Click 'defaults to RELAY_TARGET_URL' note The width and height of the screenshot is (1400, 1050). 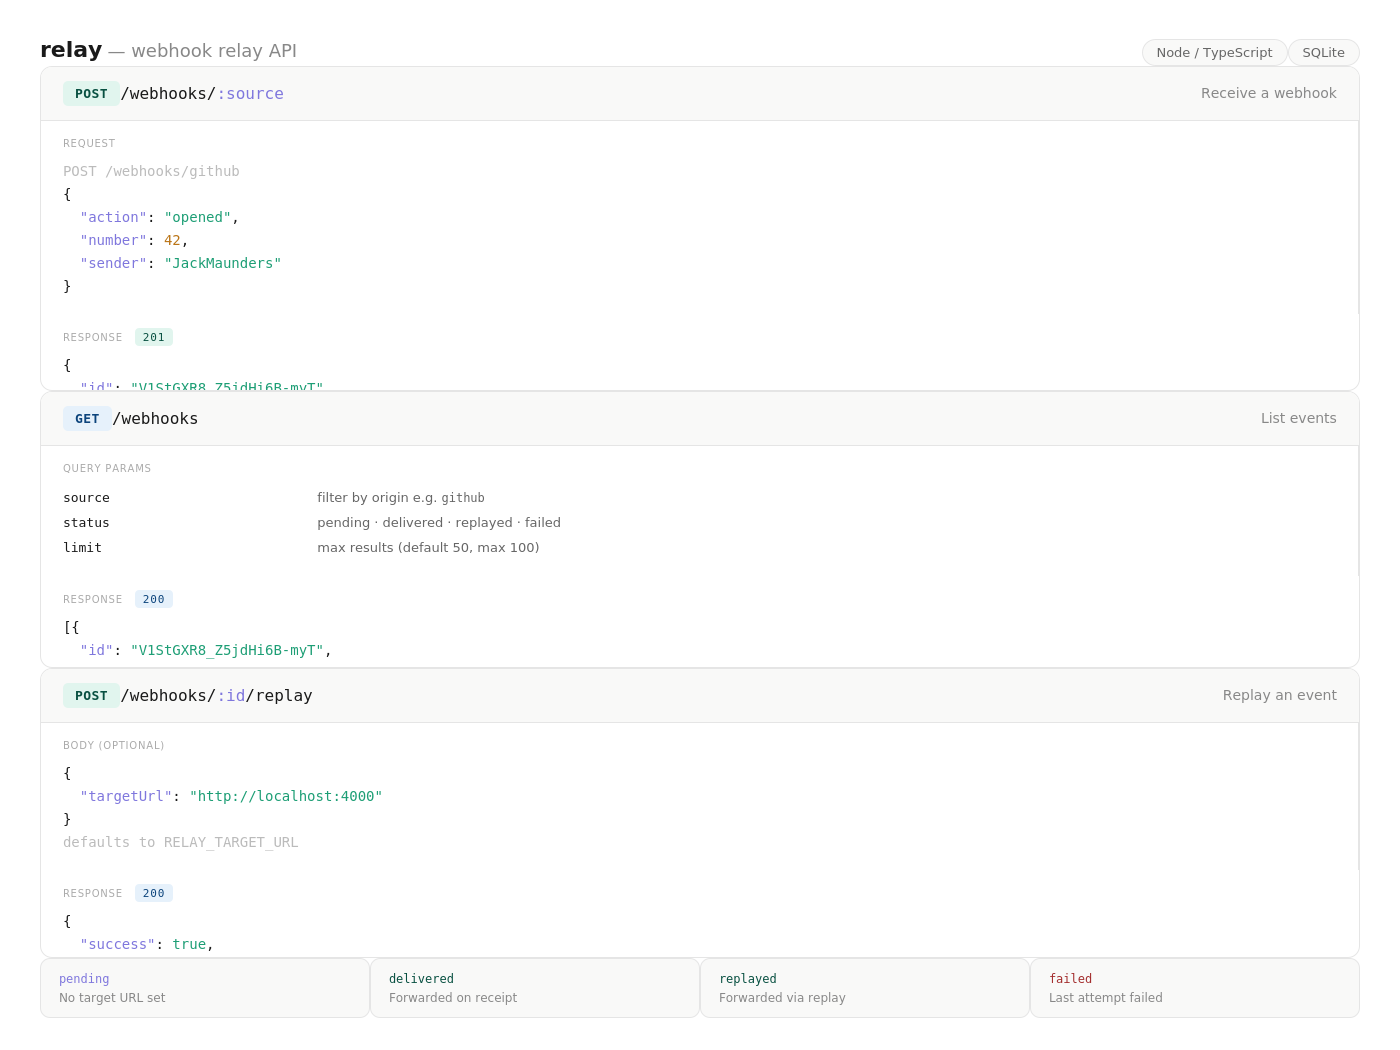click(181, 842)
